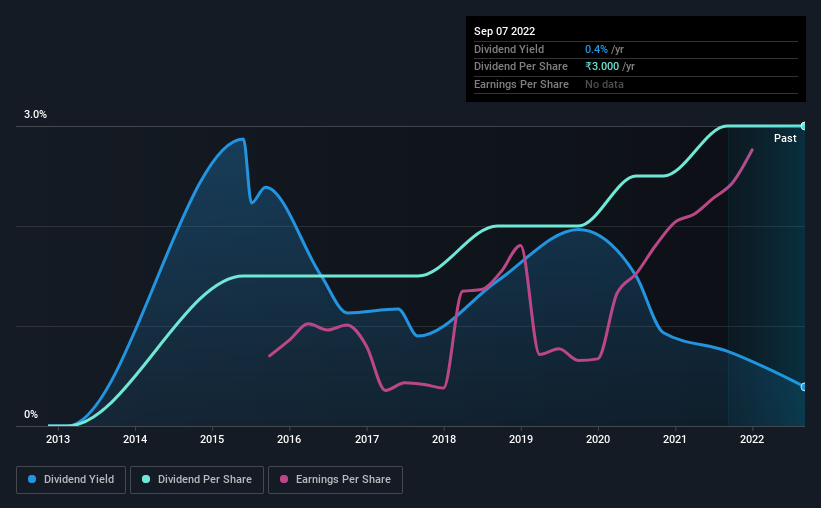Click the 0.4% dividend yield value
This screenshot has height=508, width=821.
[596, 49]
